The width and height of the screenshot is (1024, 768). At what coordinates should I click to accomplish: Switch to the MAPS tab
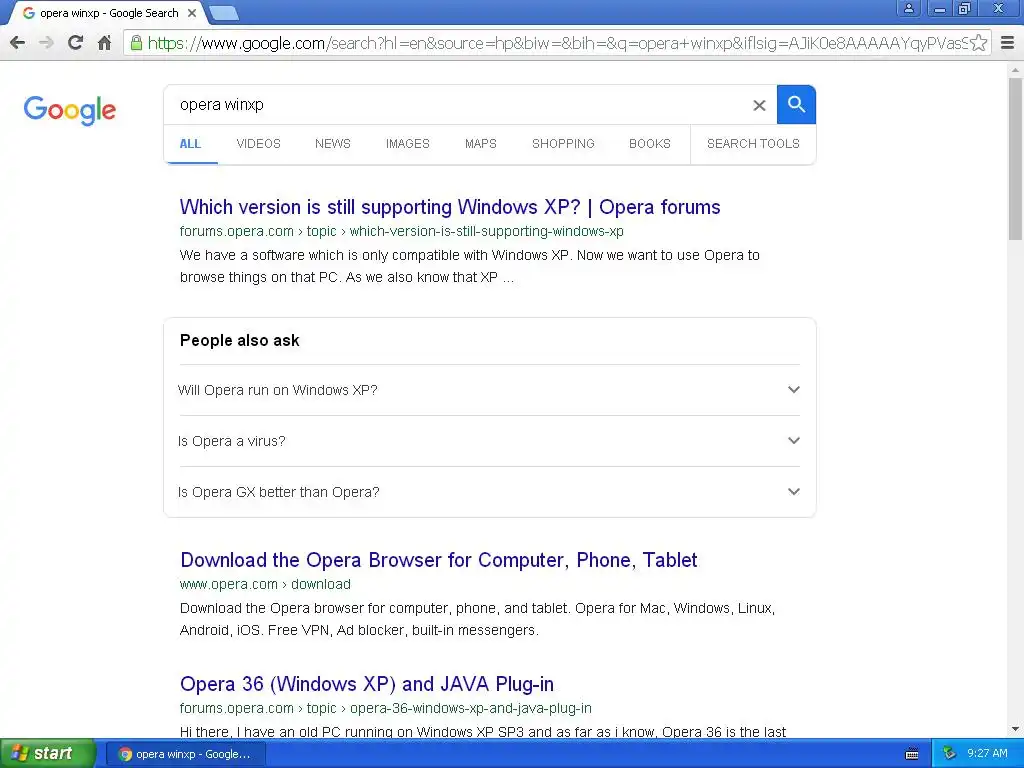(481, 144)
